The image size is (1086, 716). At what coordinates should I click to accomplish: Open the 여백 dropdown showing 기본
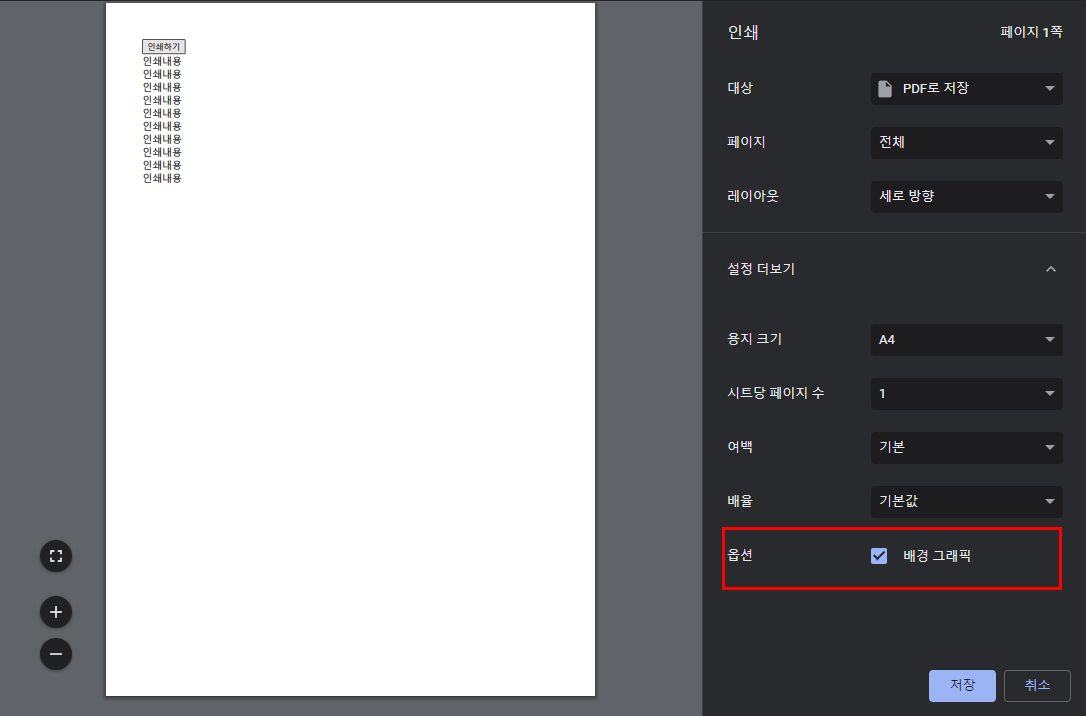point(966,447)
